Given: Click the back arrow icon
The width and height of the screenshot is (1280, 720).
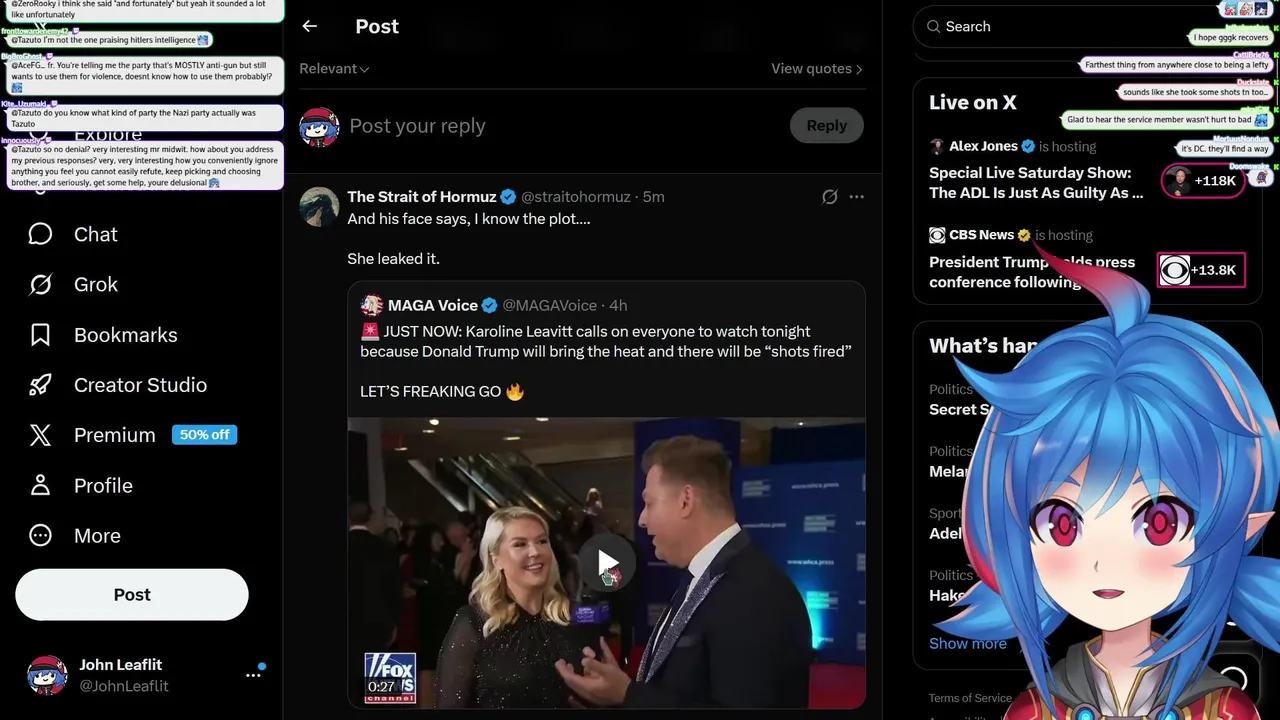Looking at the screenshot, I should pyautogui.click(x=310, y=27).
